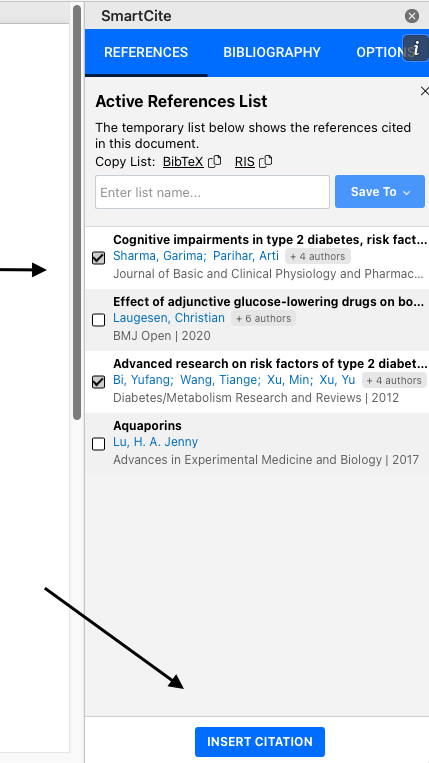Screen dimensions: 429x763
Task: Open author link Lu, H. A. Jenny
Action: pos(156,442)
